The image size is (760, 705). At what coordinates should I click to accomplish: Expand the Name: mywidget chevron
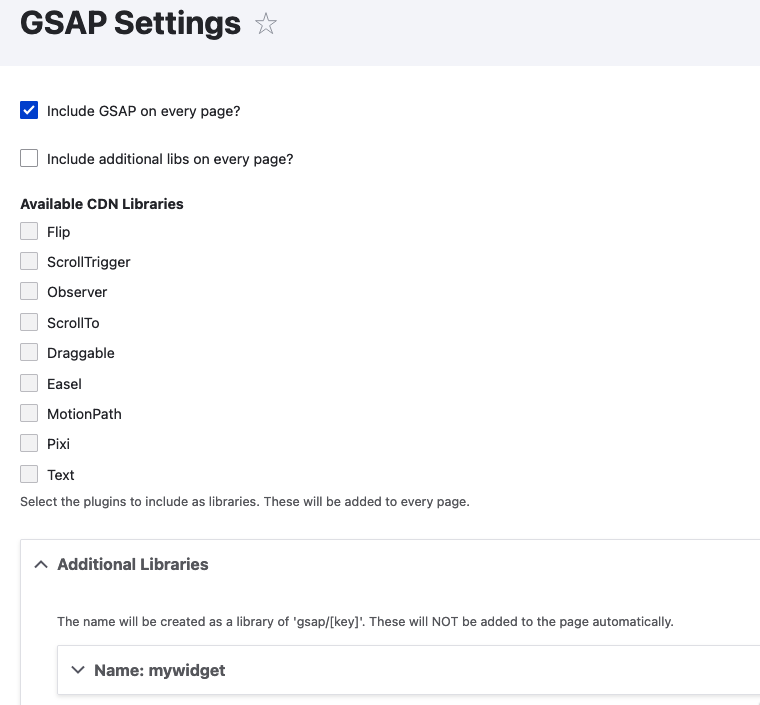click(78, 670)
